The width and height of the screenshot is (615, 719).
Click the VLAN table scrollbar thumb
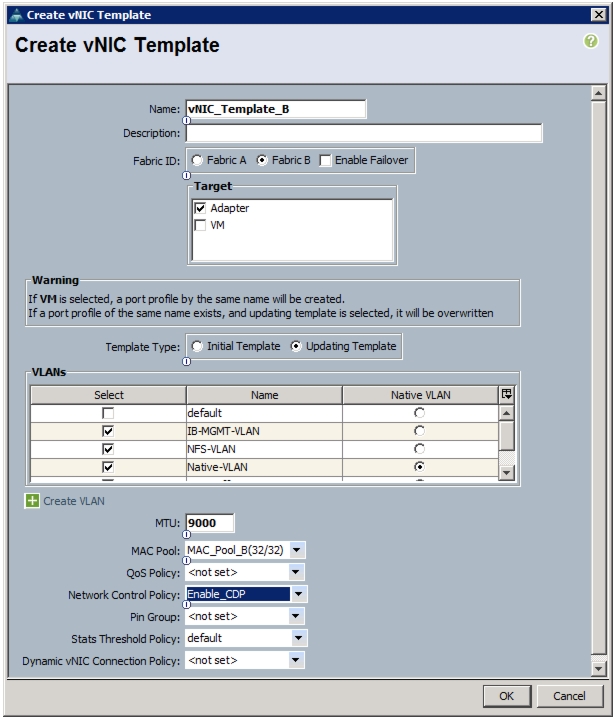click(x=506, y=436)
